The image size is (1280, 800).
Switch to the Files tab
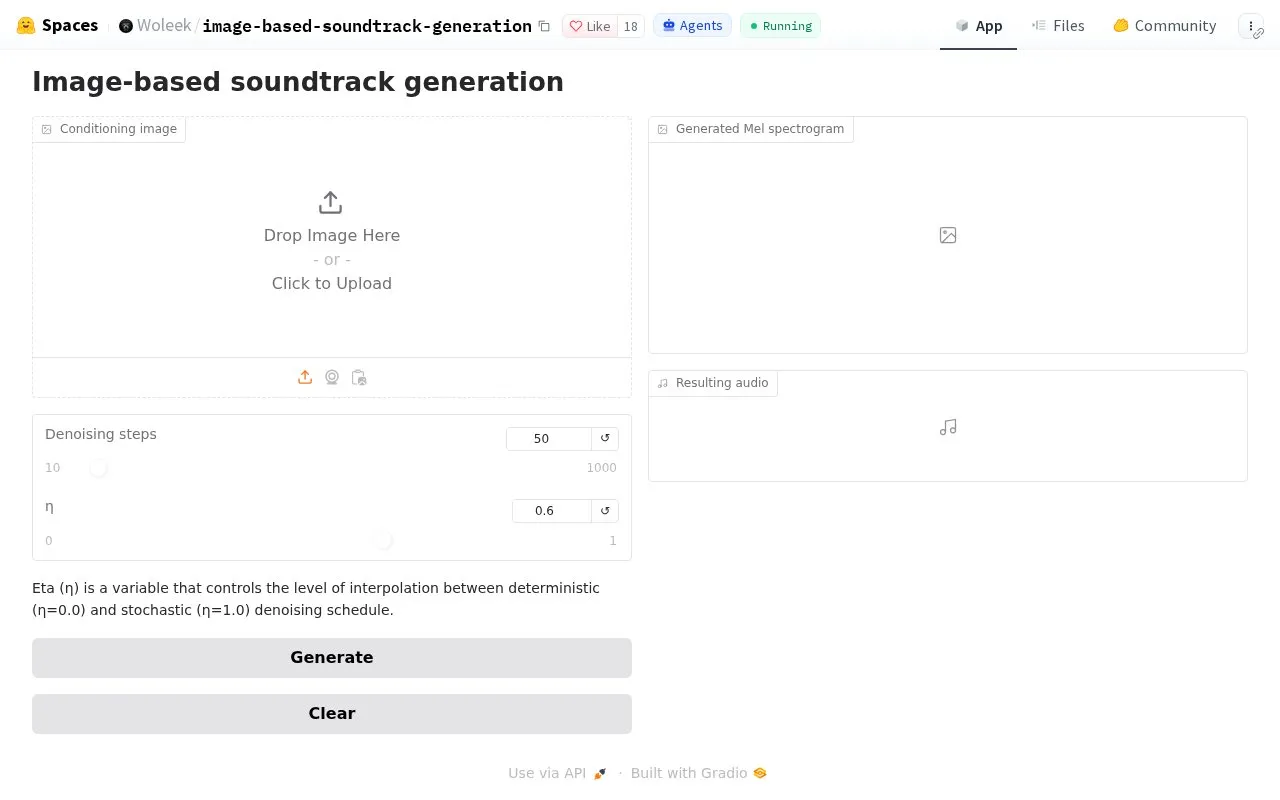click(1058, 26)
